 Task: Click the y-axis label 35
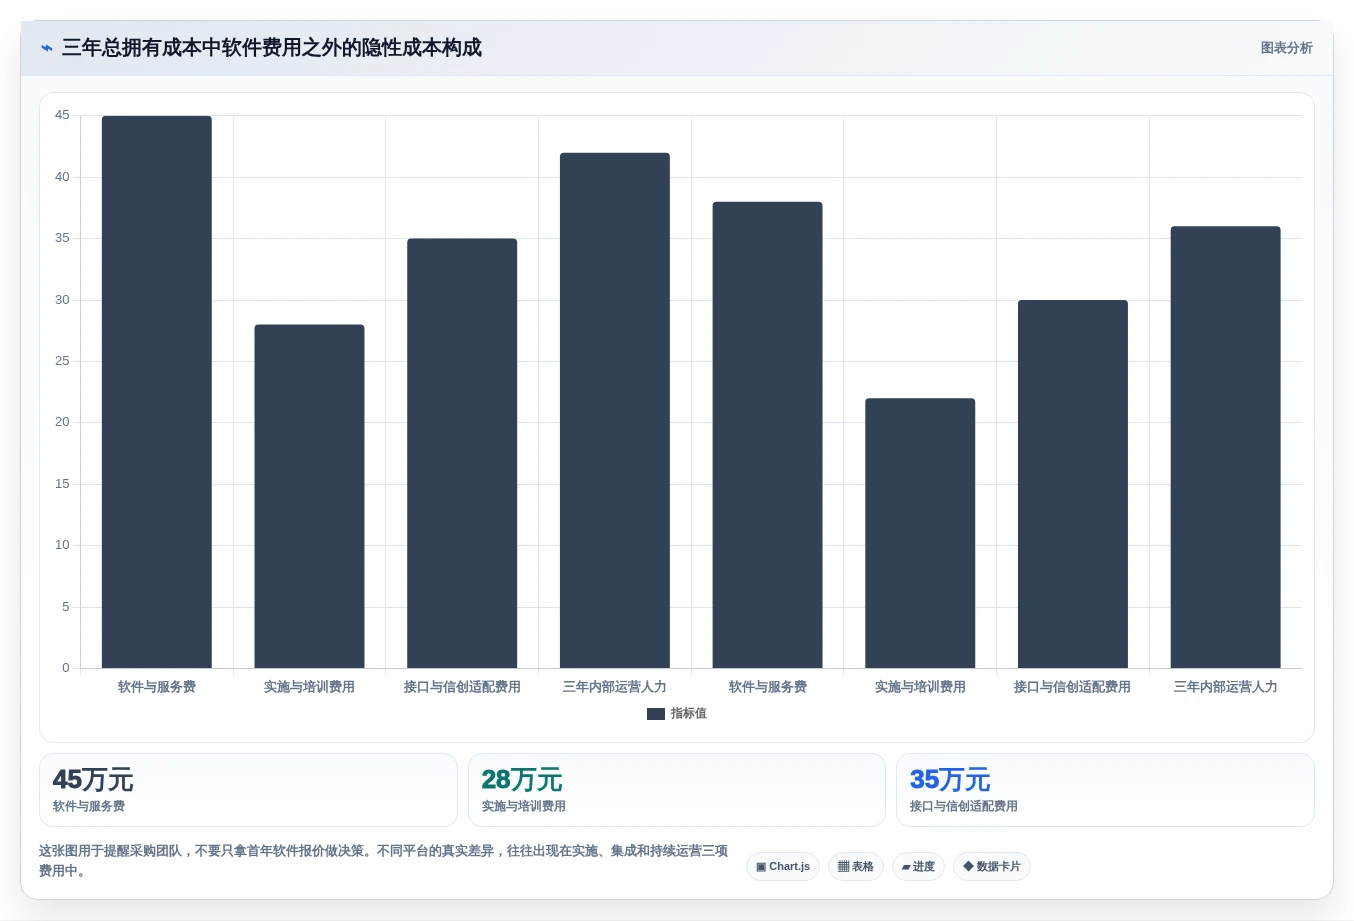coord(62,238)
